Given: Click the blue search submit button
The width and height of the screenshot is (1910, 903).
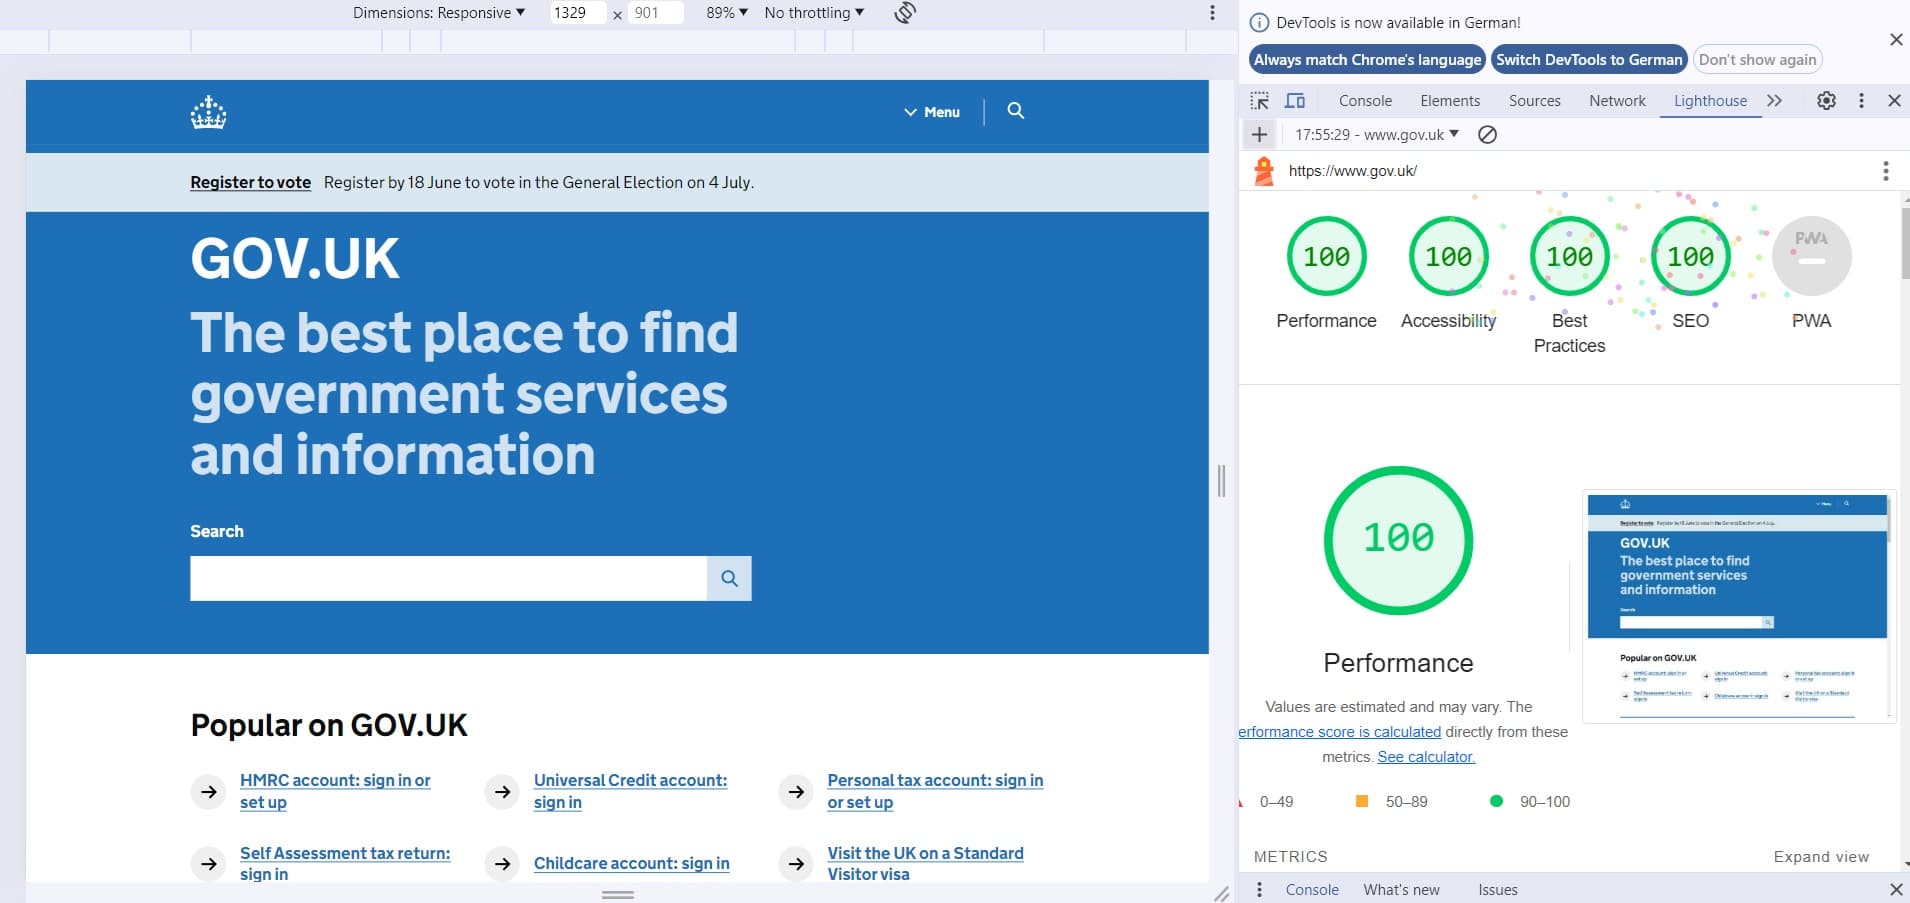Looking at the screenshot, I should [x=729, y=578].
